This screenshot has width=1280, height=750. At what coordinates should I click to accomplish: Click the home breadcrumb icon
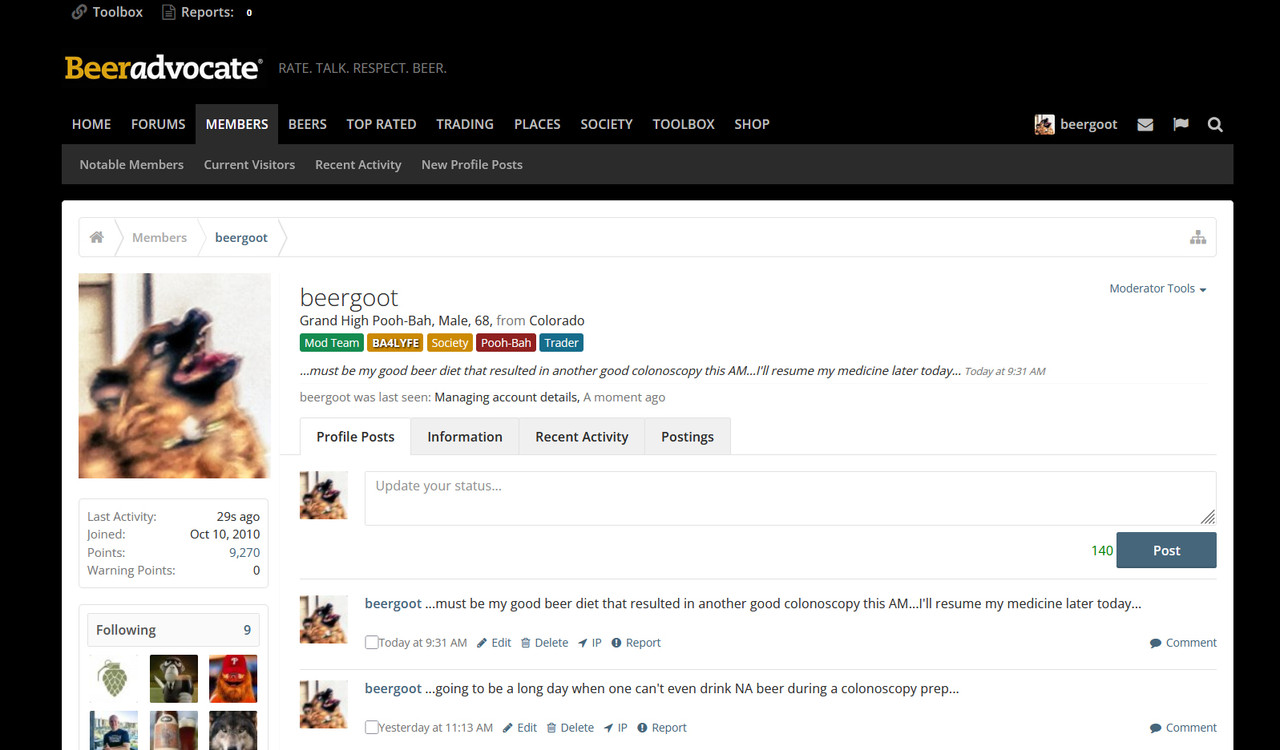pyautogui.click(x=97, y=237)
